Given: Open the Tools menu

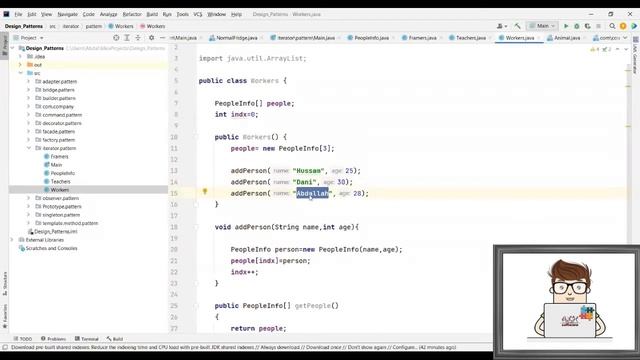Looking at the screenshot, I should coord(182,14).
